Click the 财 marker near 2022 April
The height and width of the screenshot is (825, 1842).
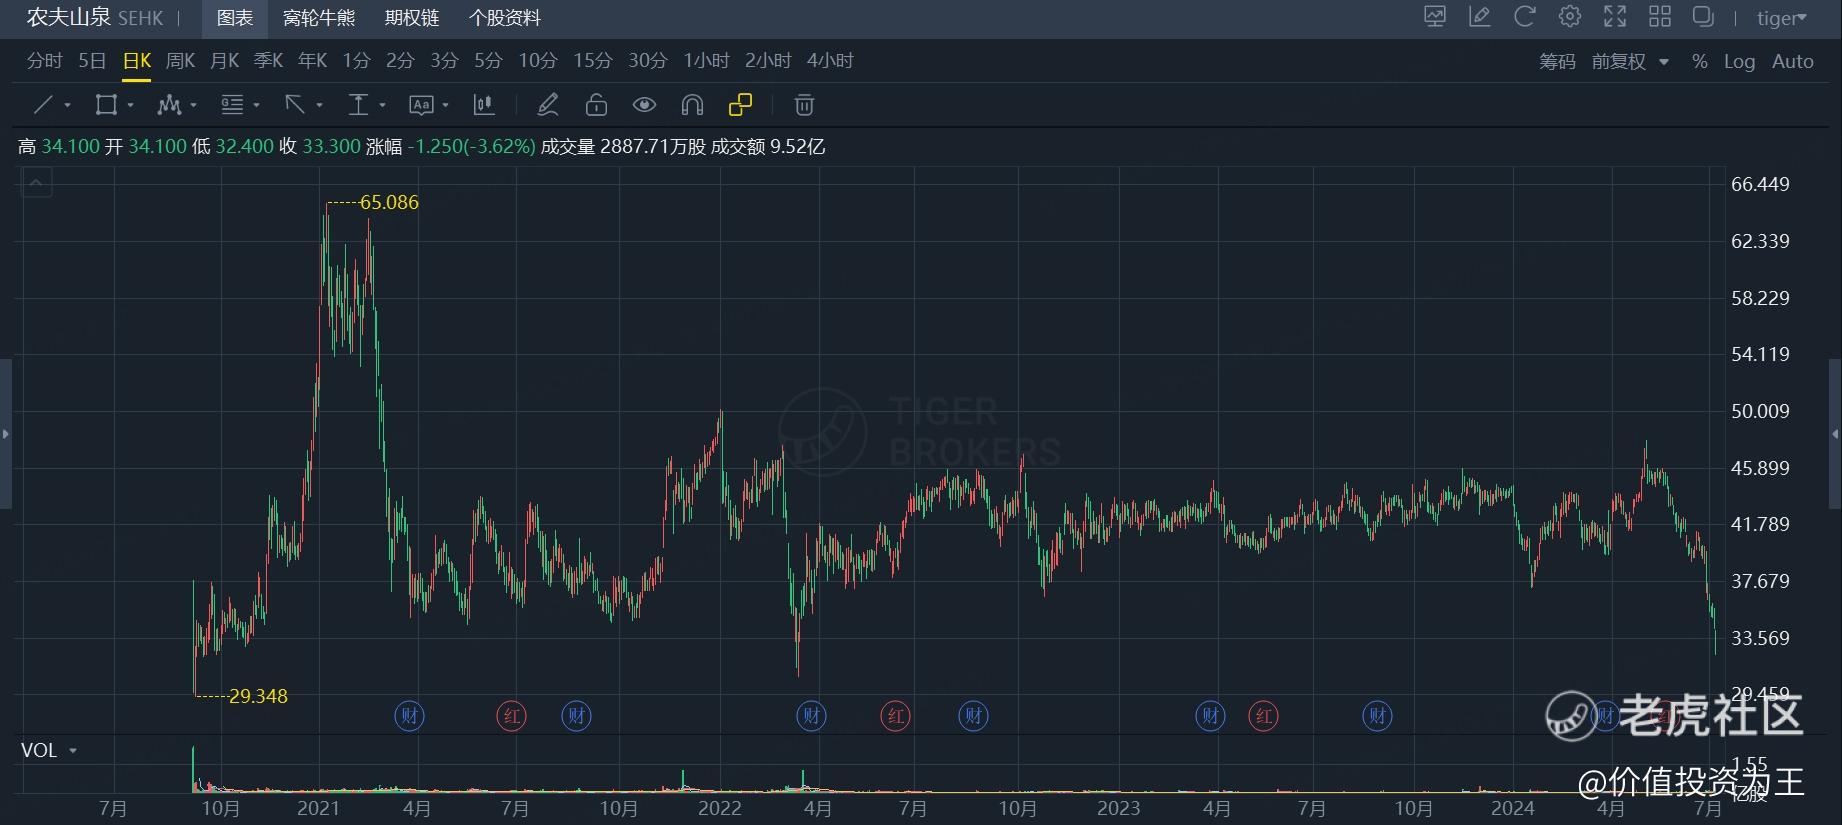click(811, 716)
